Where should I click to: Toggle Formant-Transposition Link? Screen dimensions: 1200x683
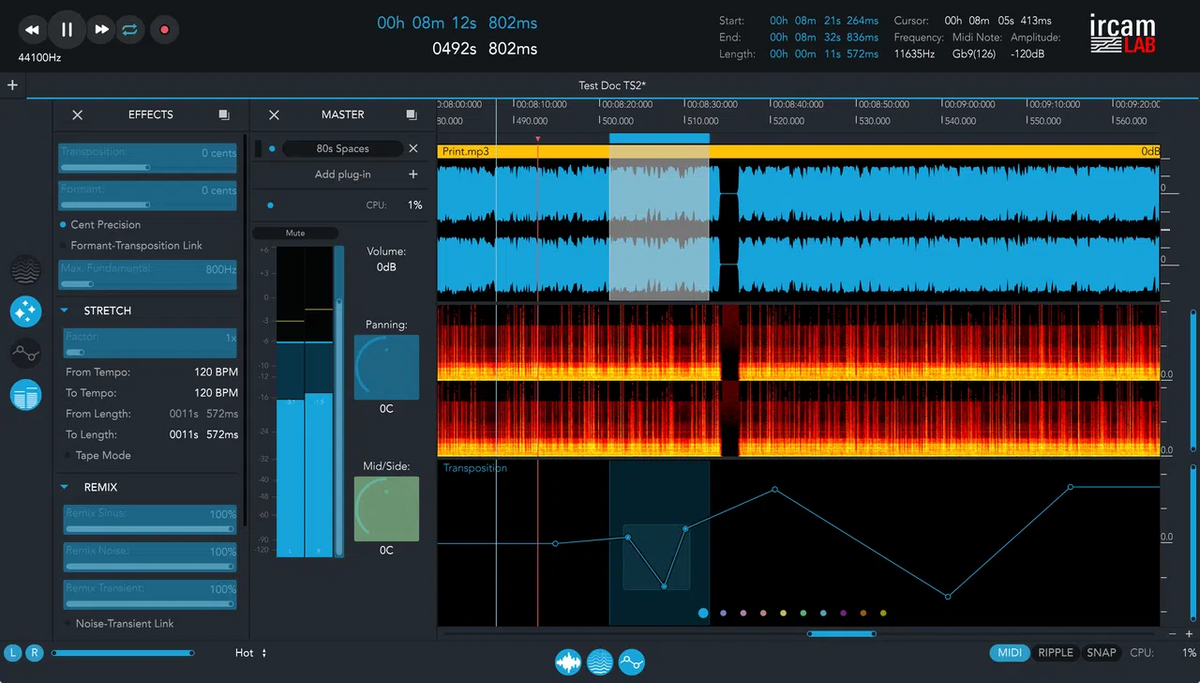point(62,245)
